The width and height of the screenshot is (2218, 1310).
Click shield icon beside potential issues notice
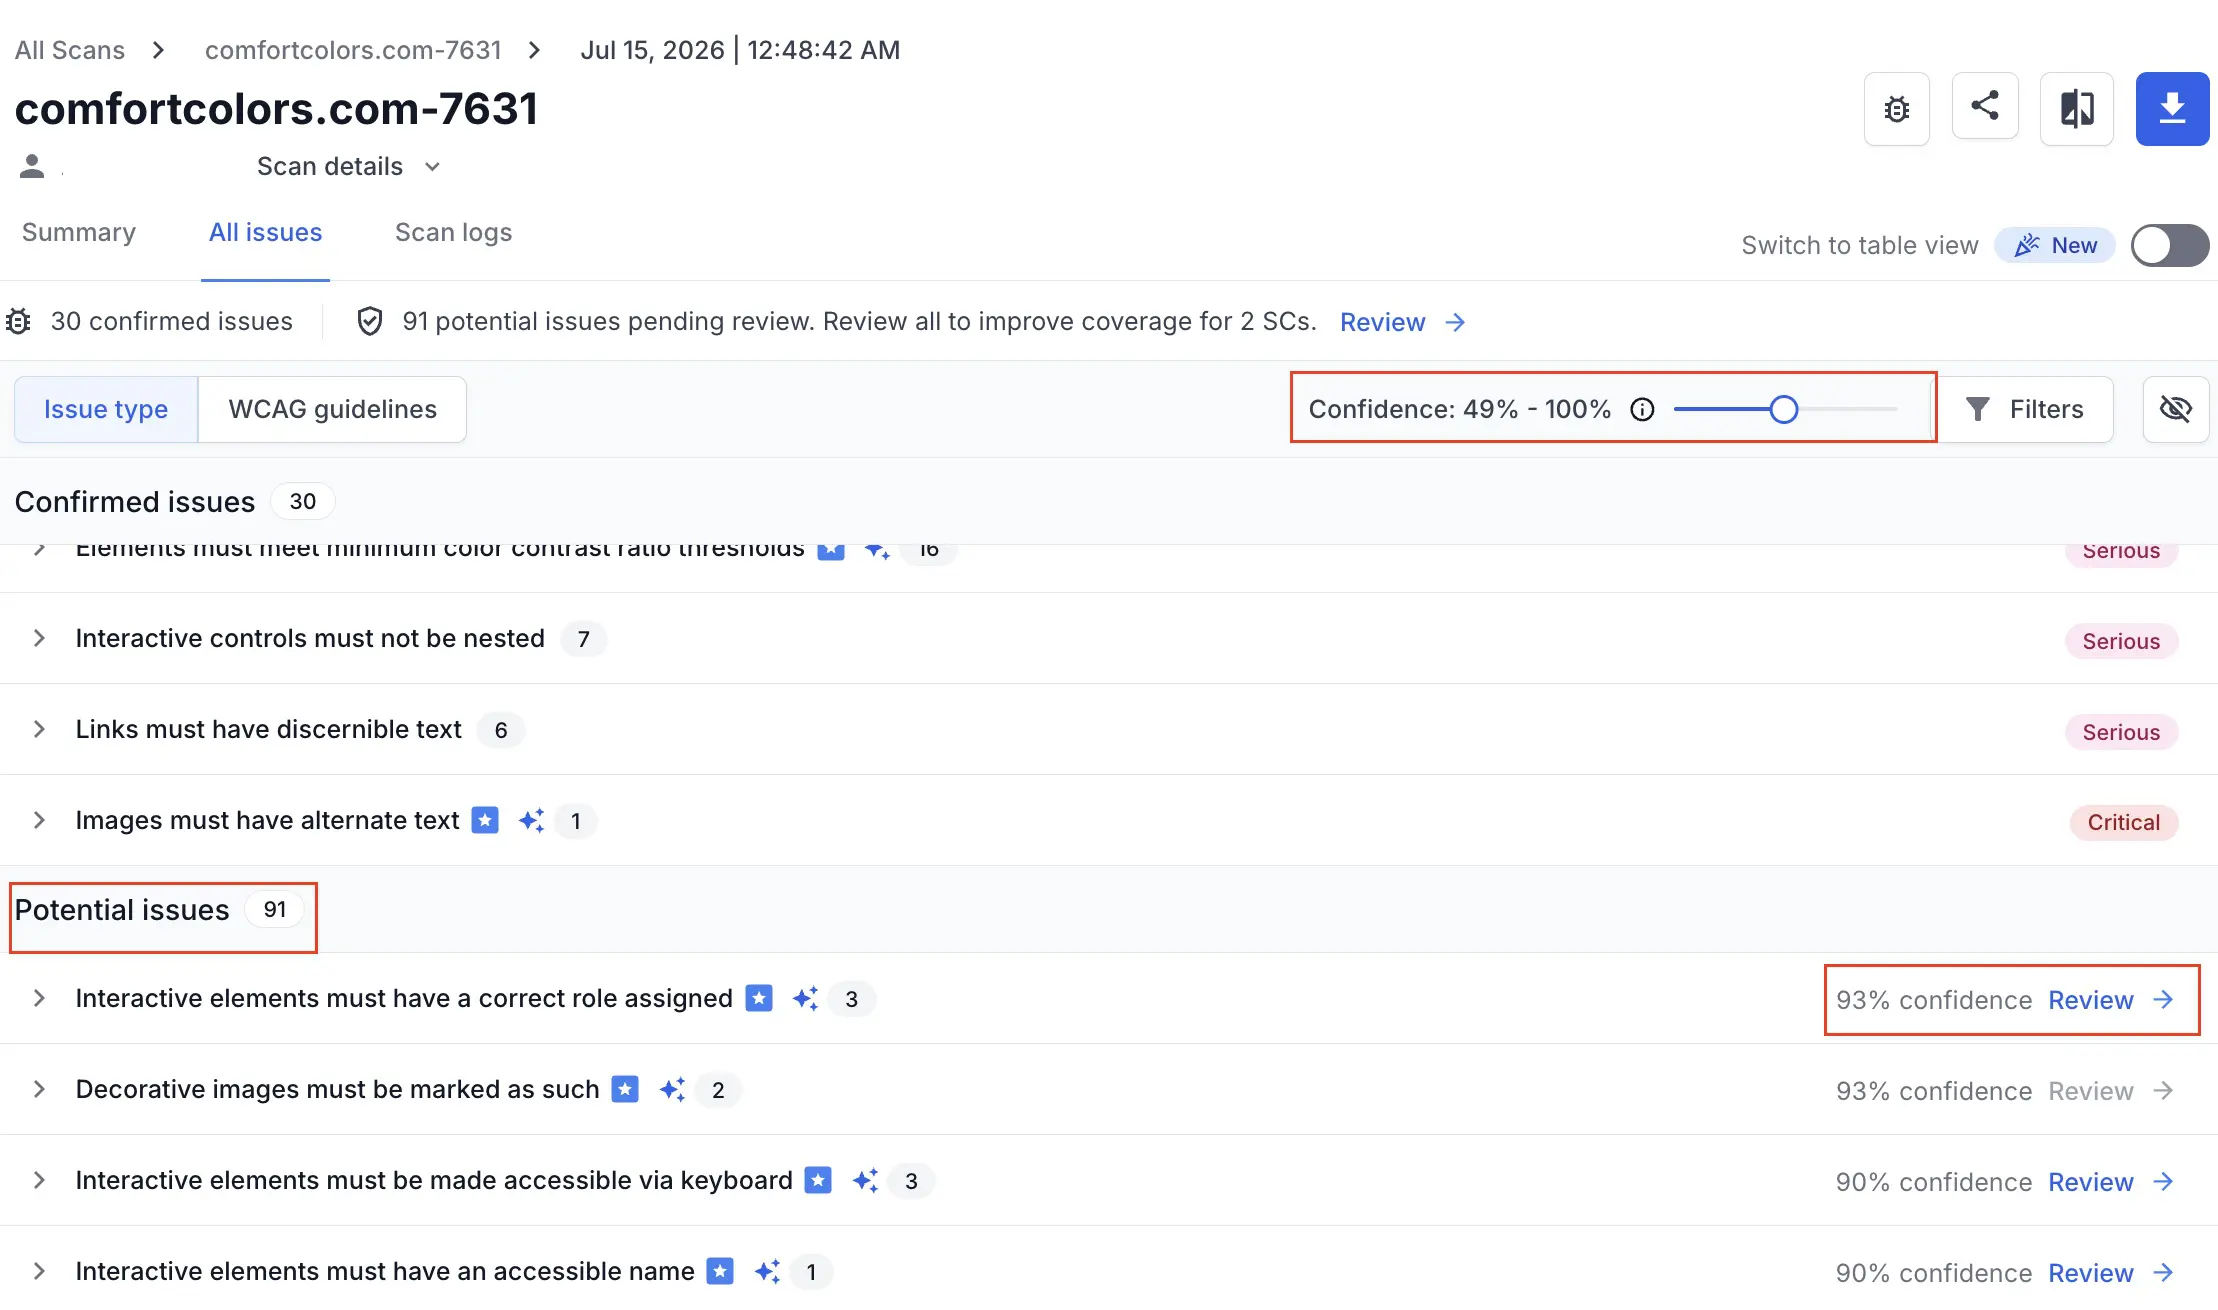pyautogui.click(x=370, y=321)
